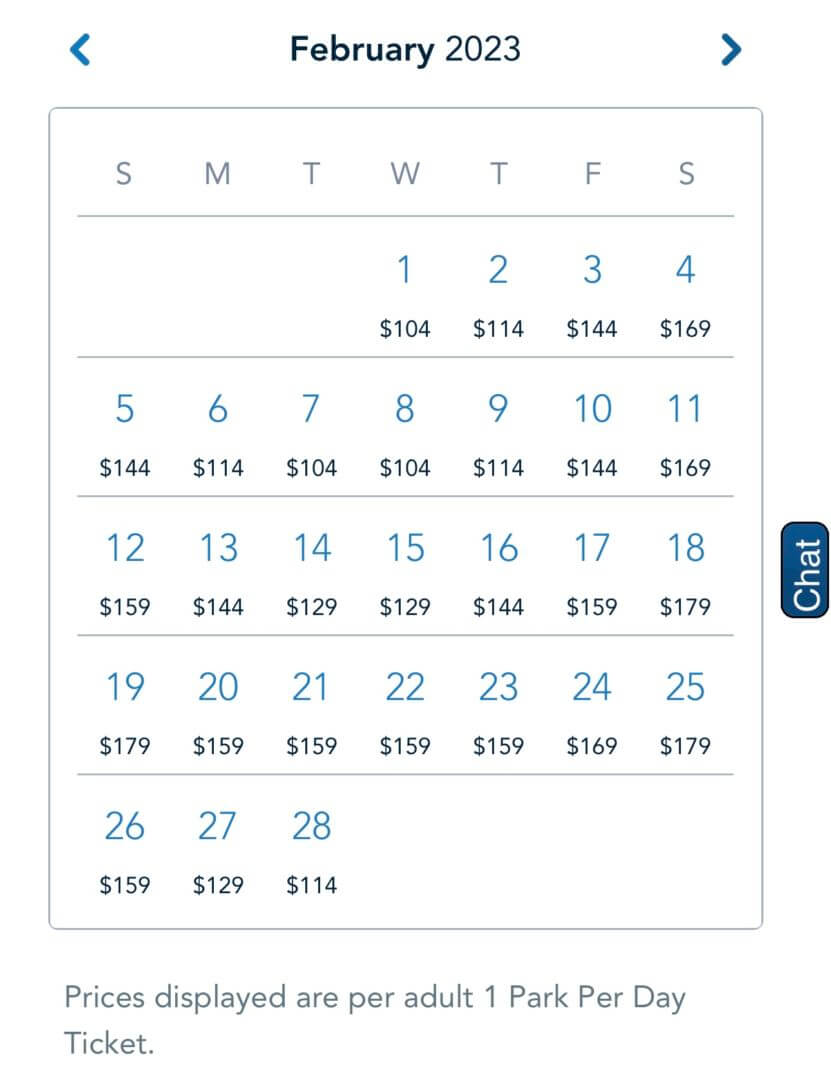Pick February 4 with $169 ticket

click(x=685, y=294)
